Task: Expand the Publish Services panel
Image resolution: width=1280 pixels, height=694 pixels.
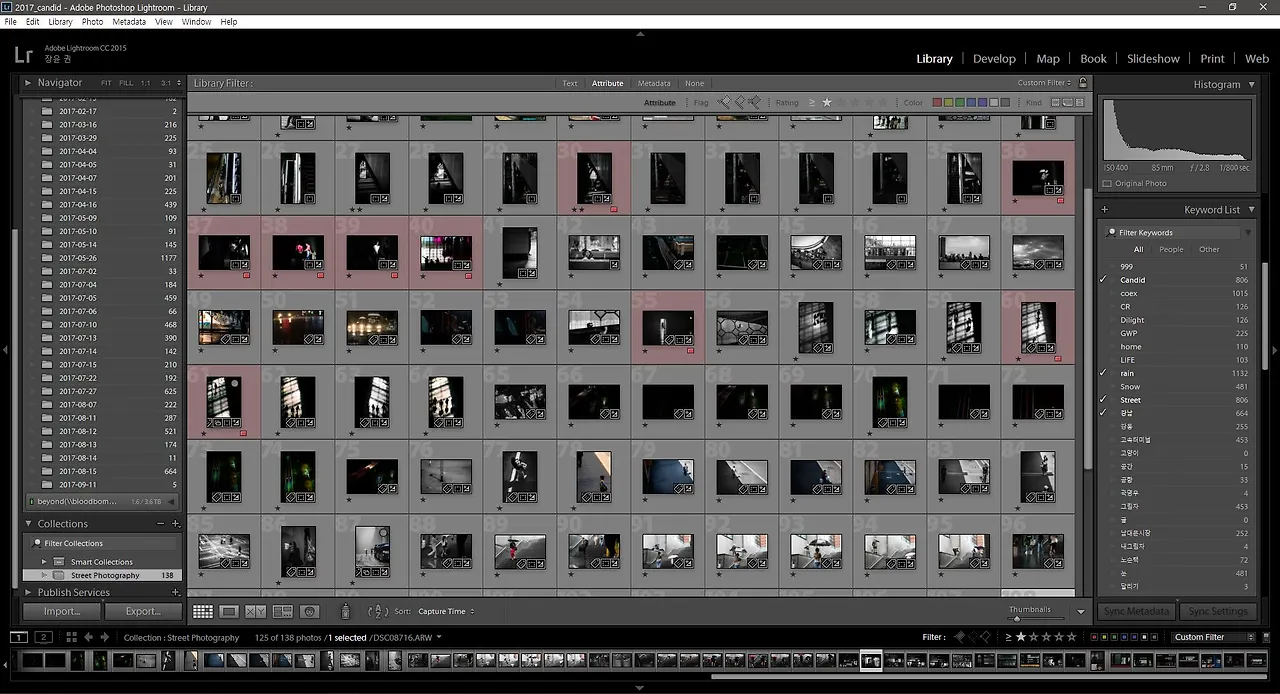Action: [28, 592]
